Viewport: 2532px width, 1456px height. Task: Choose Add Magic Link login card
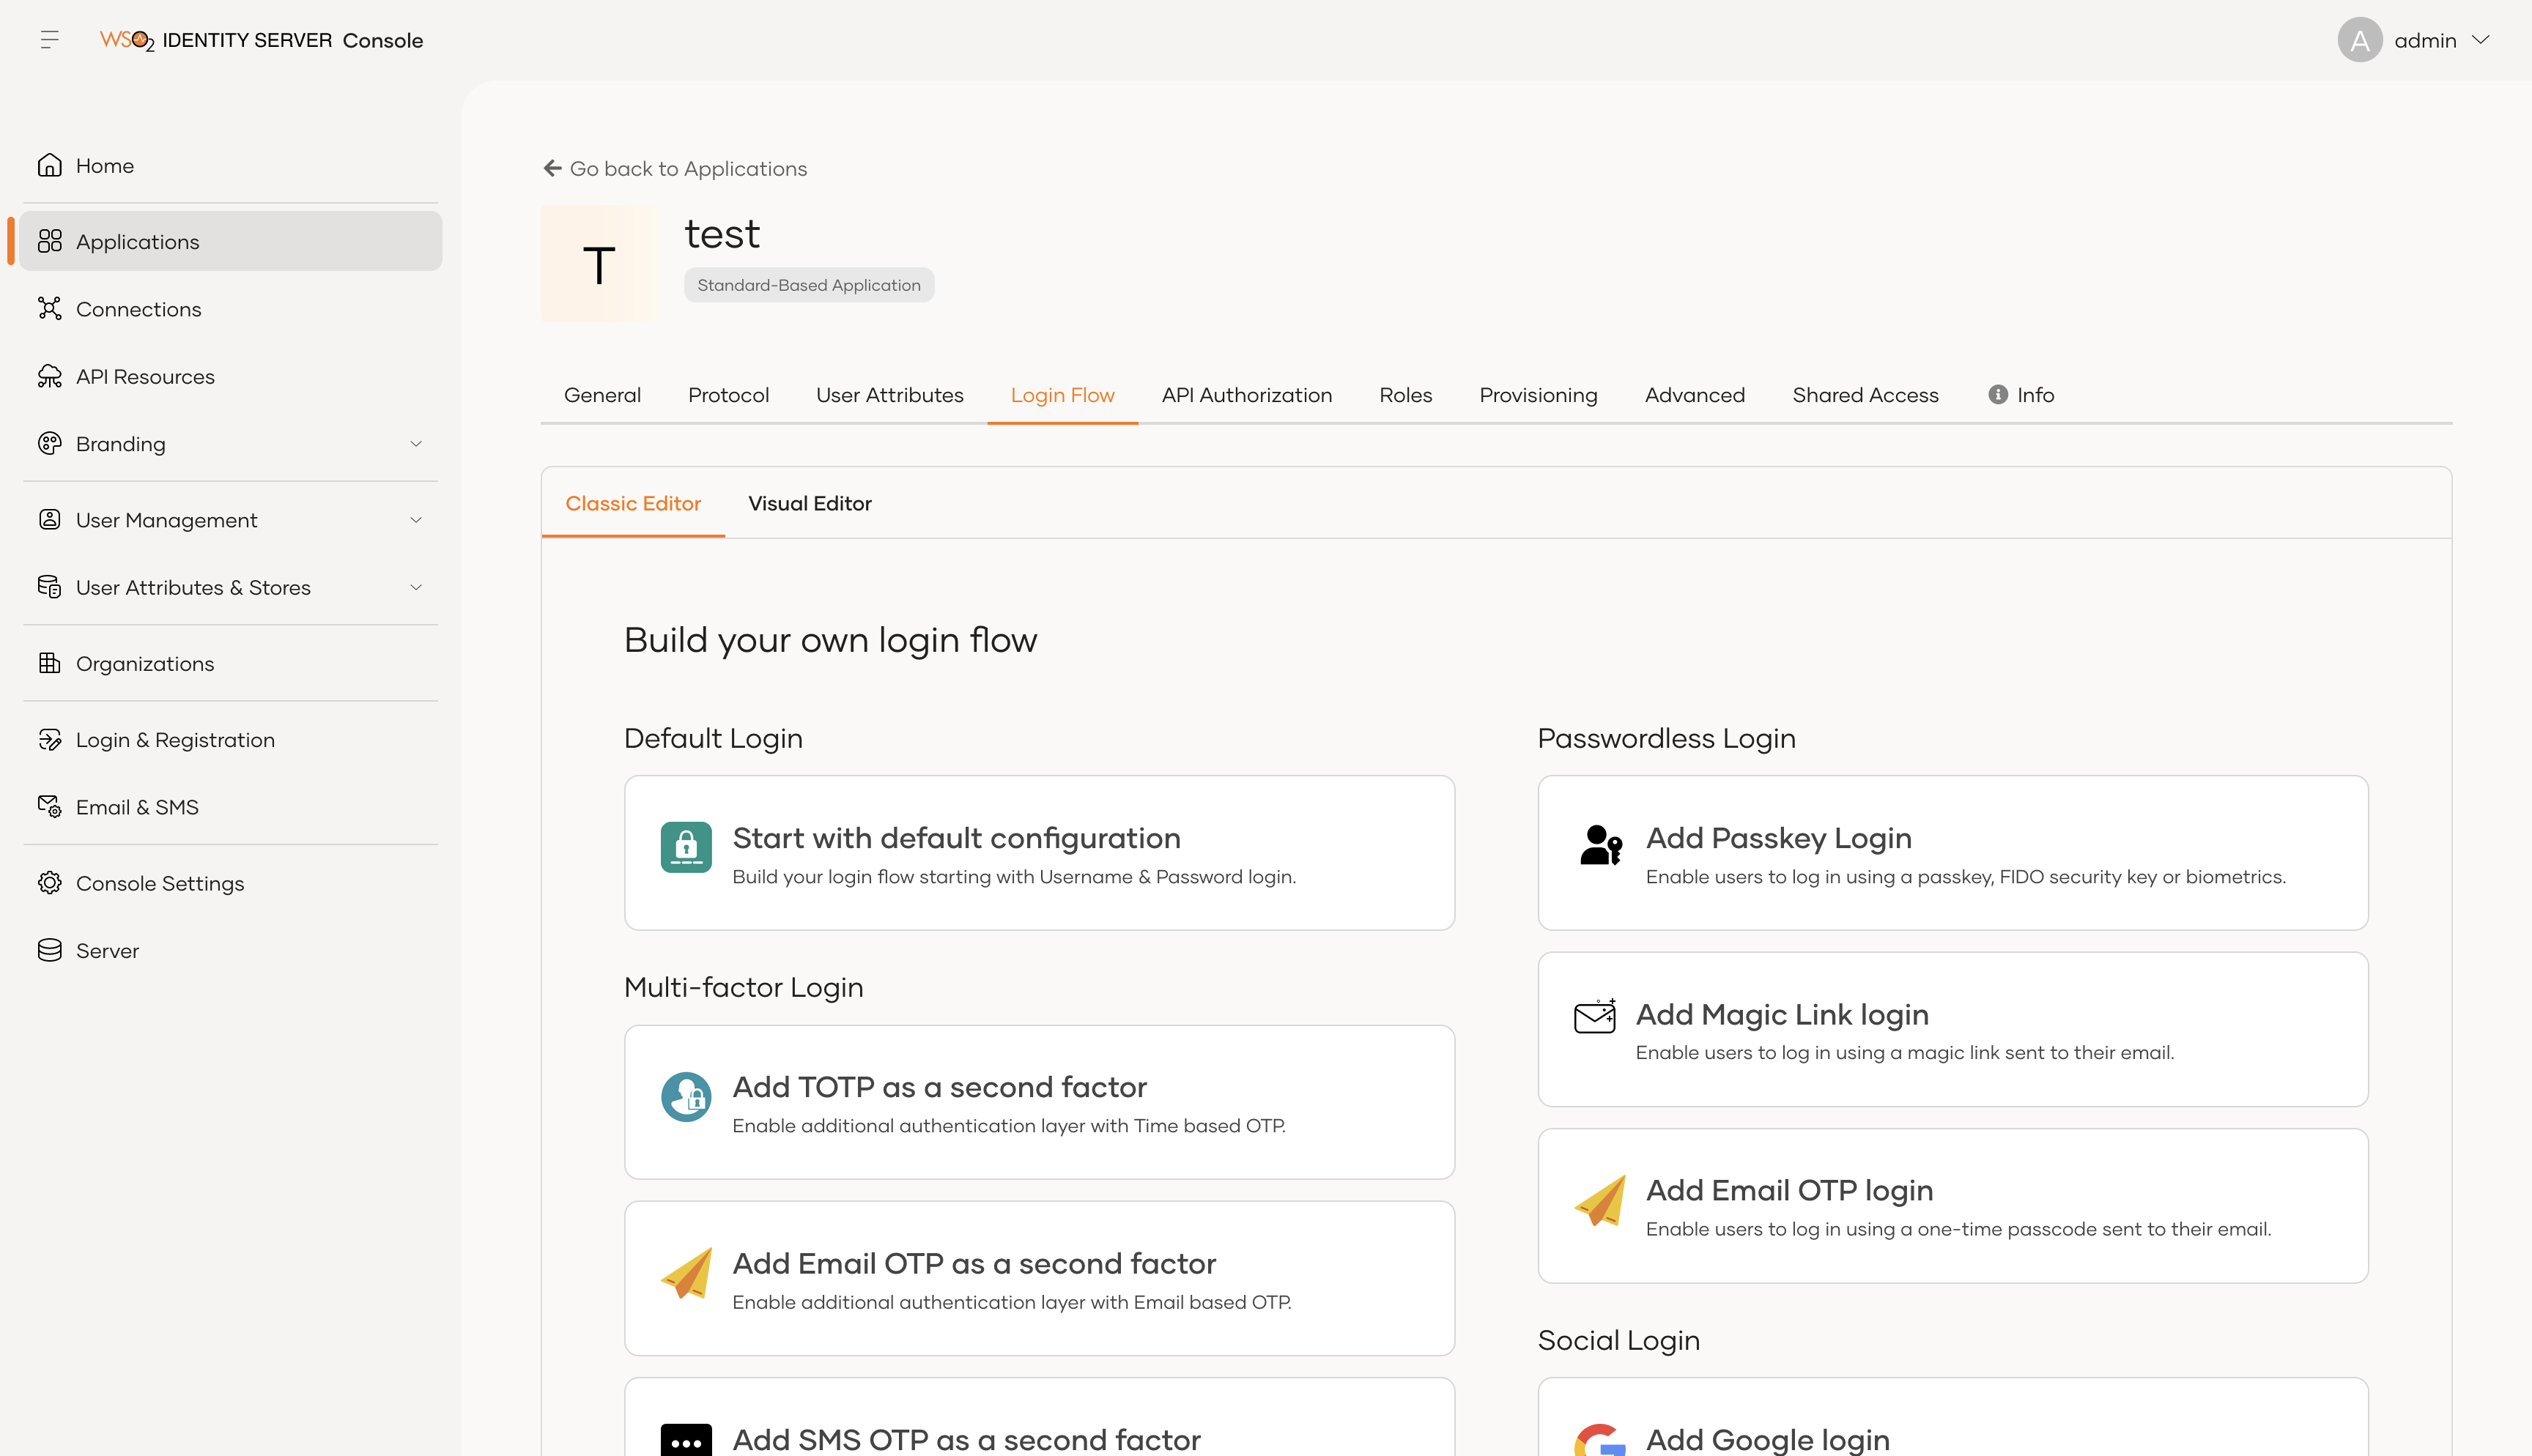tap(1952, 1029)
